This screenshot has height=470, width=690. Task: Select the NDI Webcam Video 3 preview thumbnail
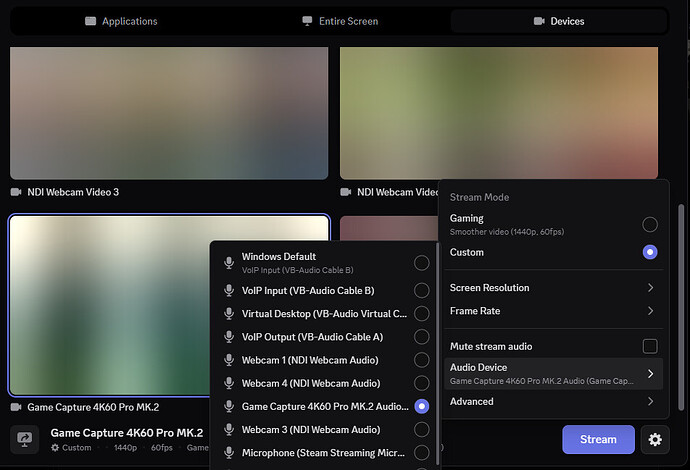pyautogui.click(x=169, y=113)
